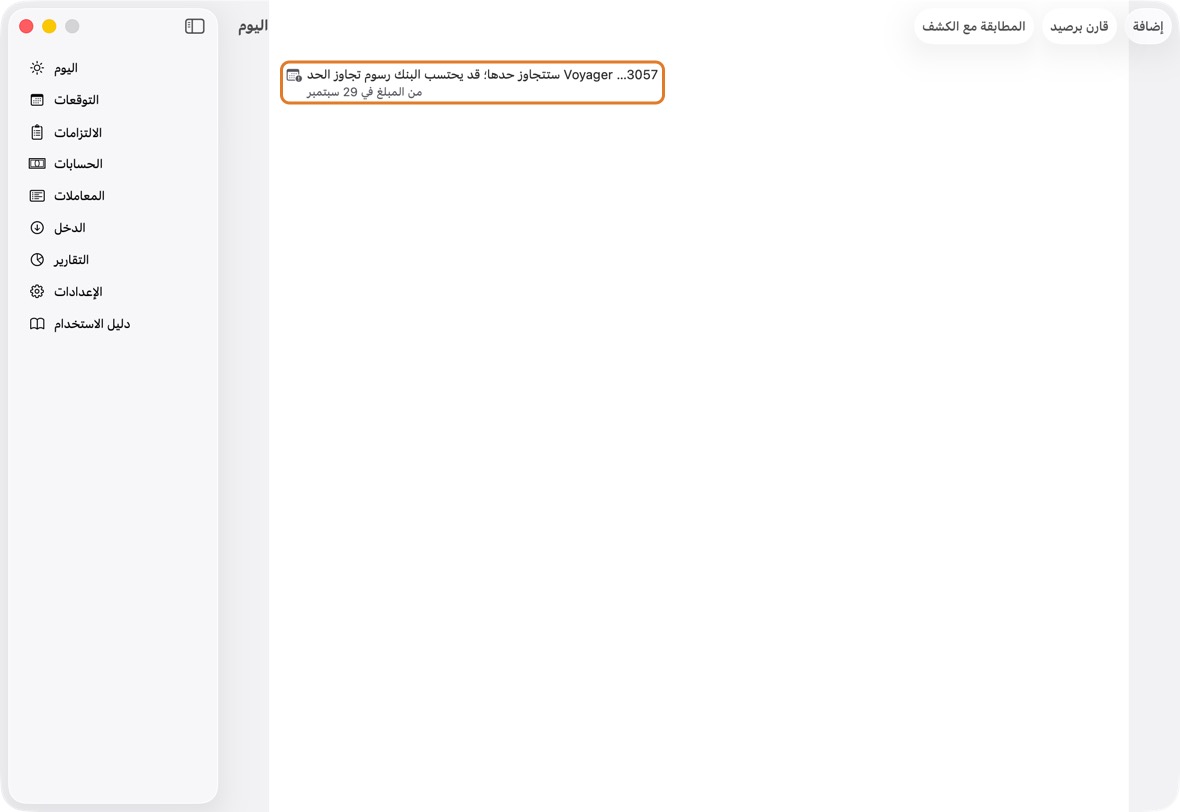Minimize the window with the yellow button
Viewport: 1180px width, 812px height.
click(49, 26)
